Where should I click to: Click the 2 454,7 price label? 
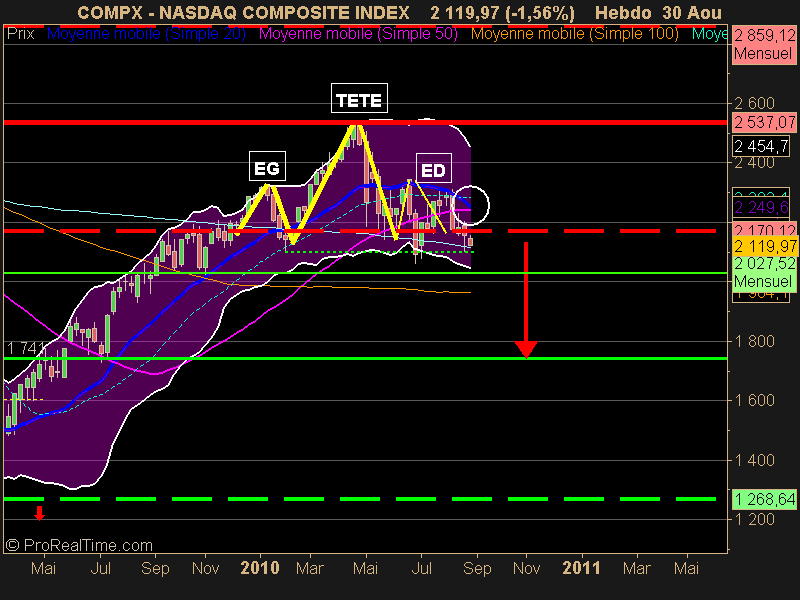tap(761, 146)
